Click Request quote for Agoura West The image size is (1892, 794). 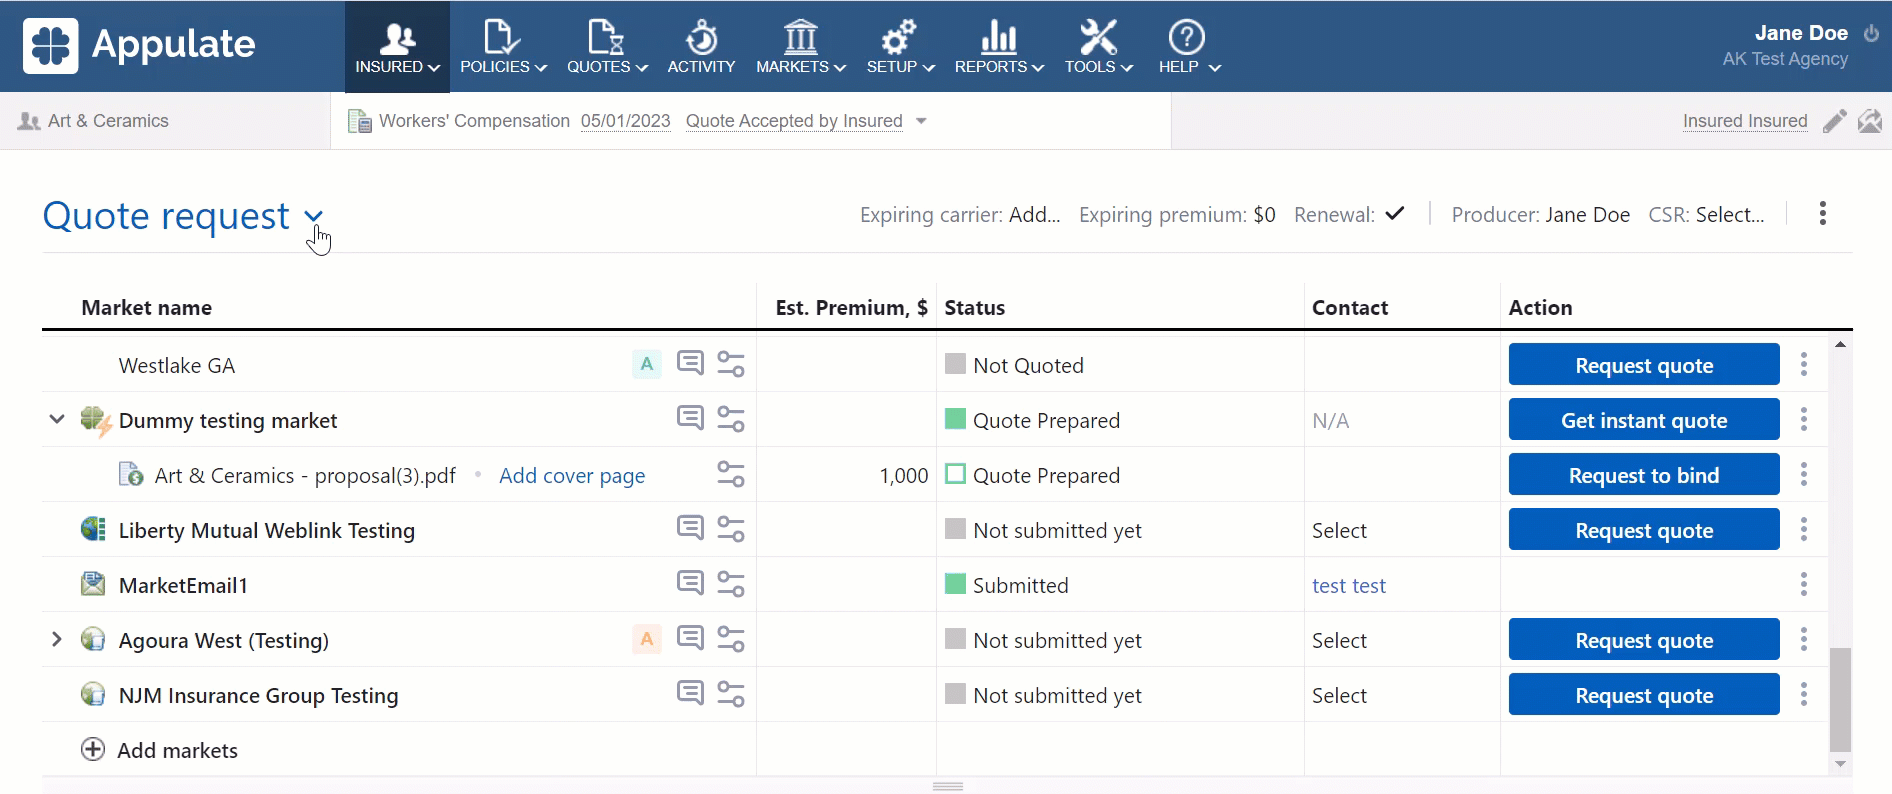(1643, 640)
